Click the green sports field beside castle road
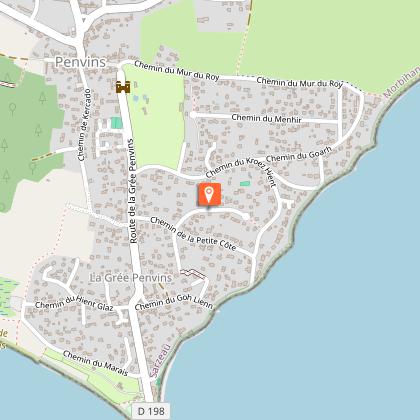 click(x=116, y=123)
